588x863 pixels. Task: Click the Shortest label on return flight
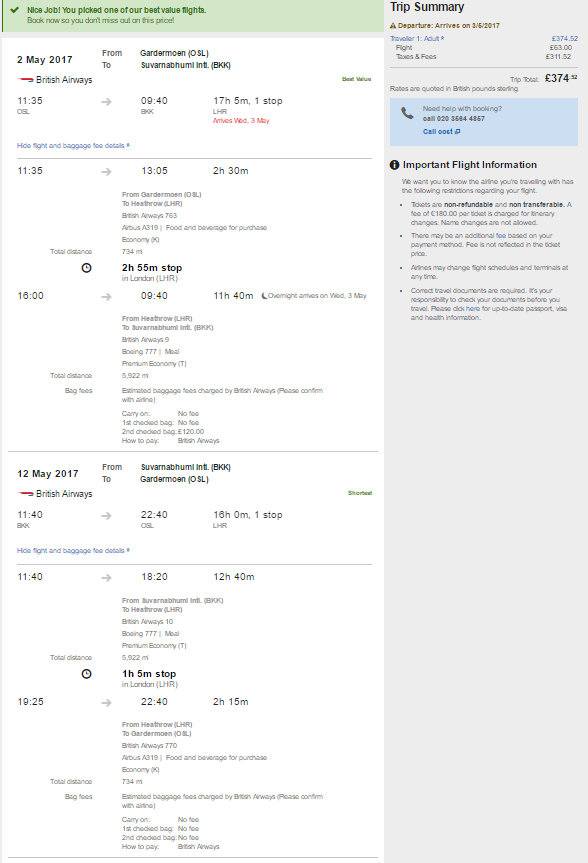click(x=360, y=493)
